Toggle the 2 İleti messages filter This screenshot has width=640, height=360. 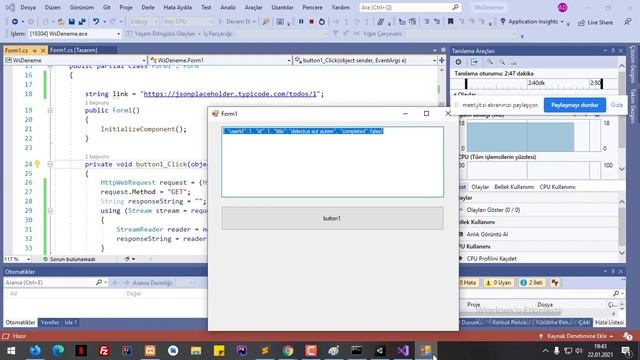[x=532, y=282]
